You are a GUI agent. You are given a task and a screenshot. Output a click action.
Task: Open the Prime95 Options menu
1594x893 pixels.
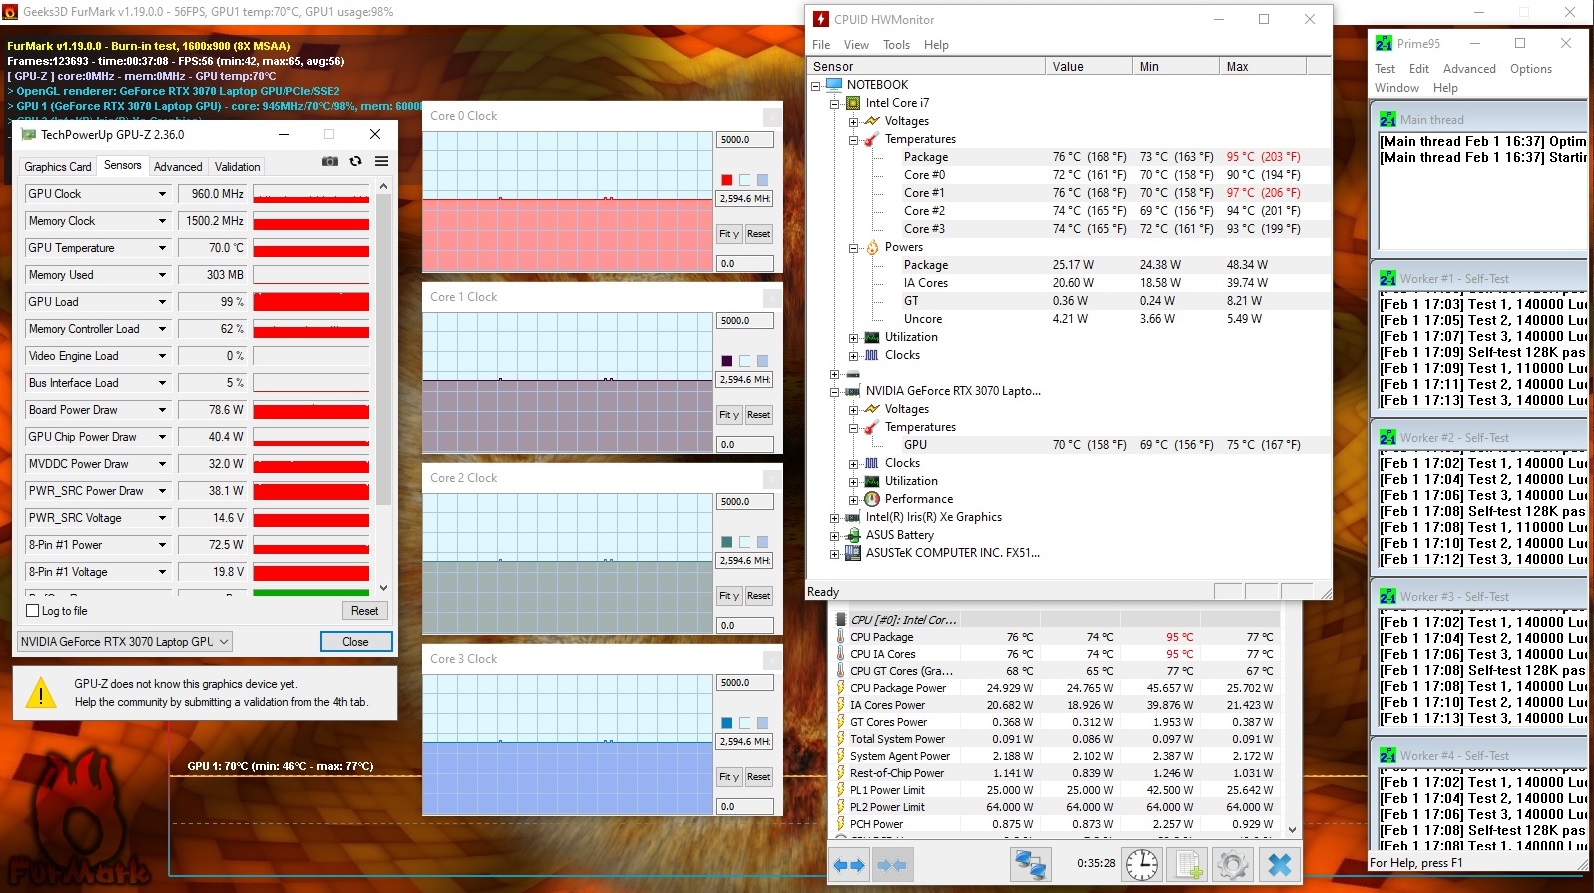[x=1531, y=69]
